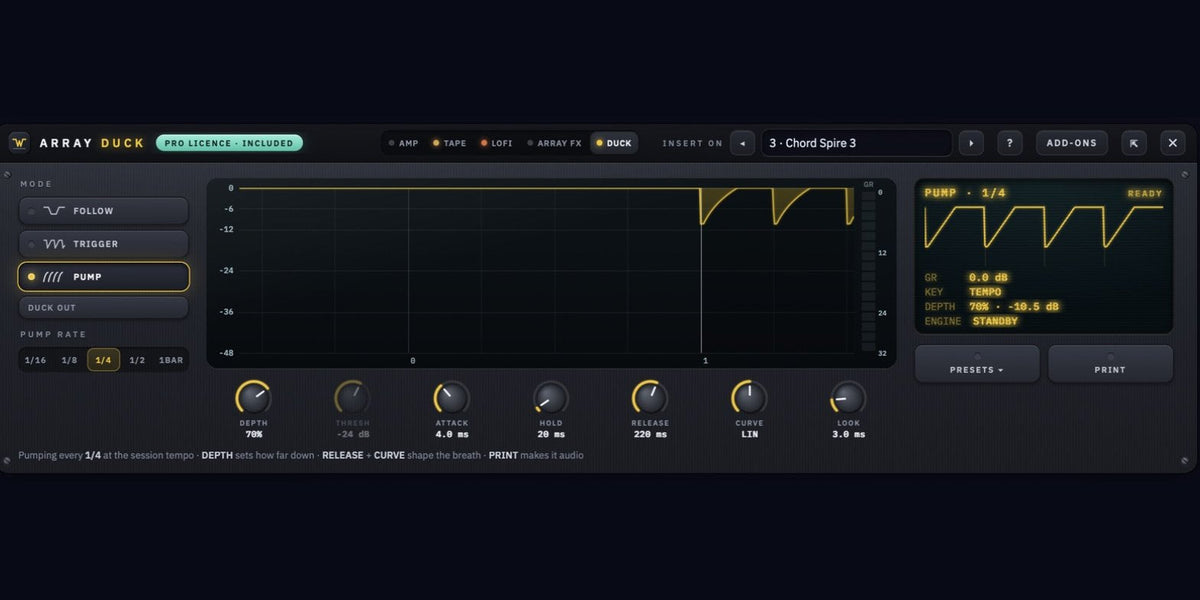Open the track selector showing Chord Spire 3
This screenshot has height=600, width=1200.
pyautogui.click(x=857, y=143)
